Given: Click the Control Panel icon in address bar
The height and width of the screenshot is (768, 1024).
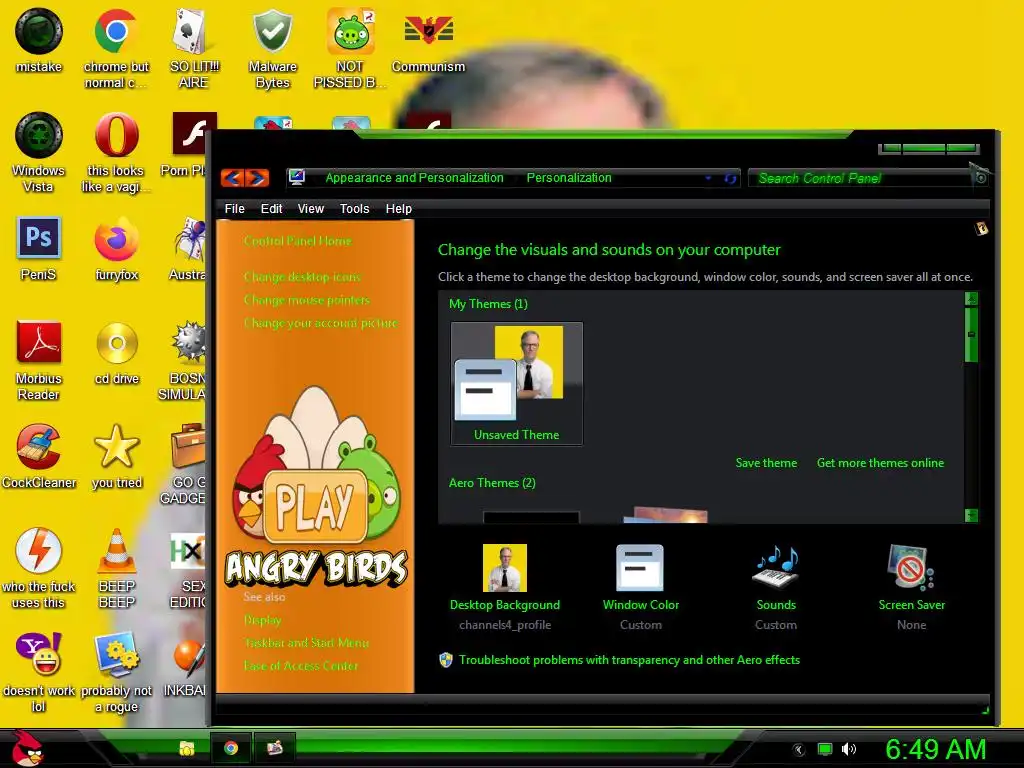Looking at the screenshot, I should click(x=296, y=177).
